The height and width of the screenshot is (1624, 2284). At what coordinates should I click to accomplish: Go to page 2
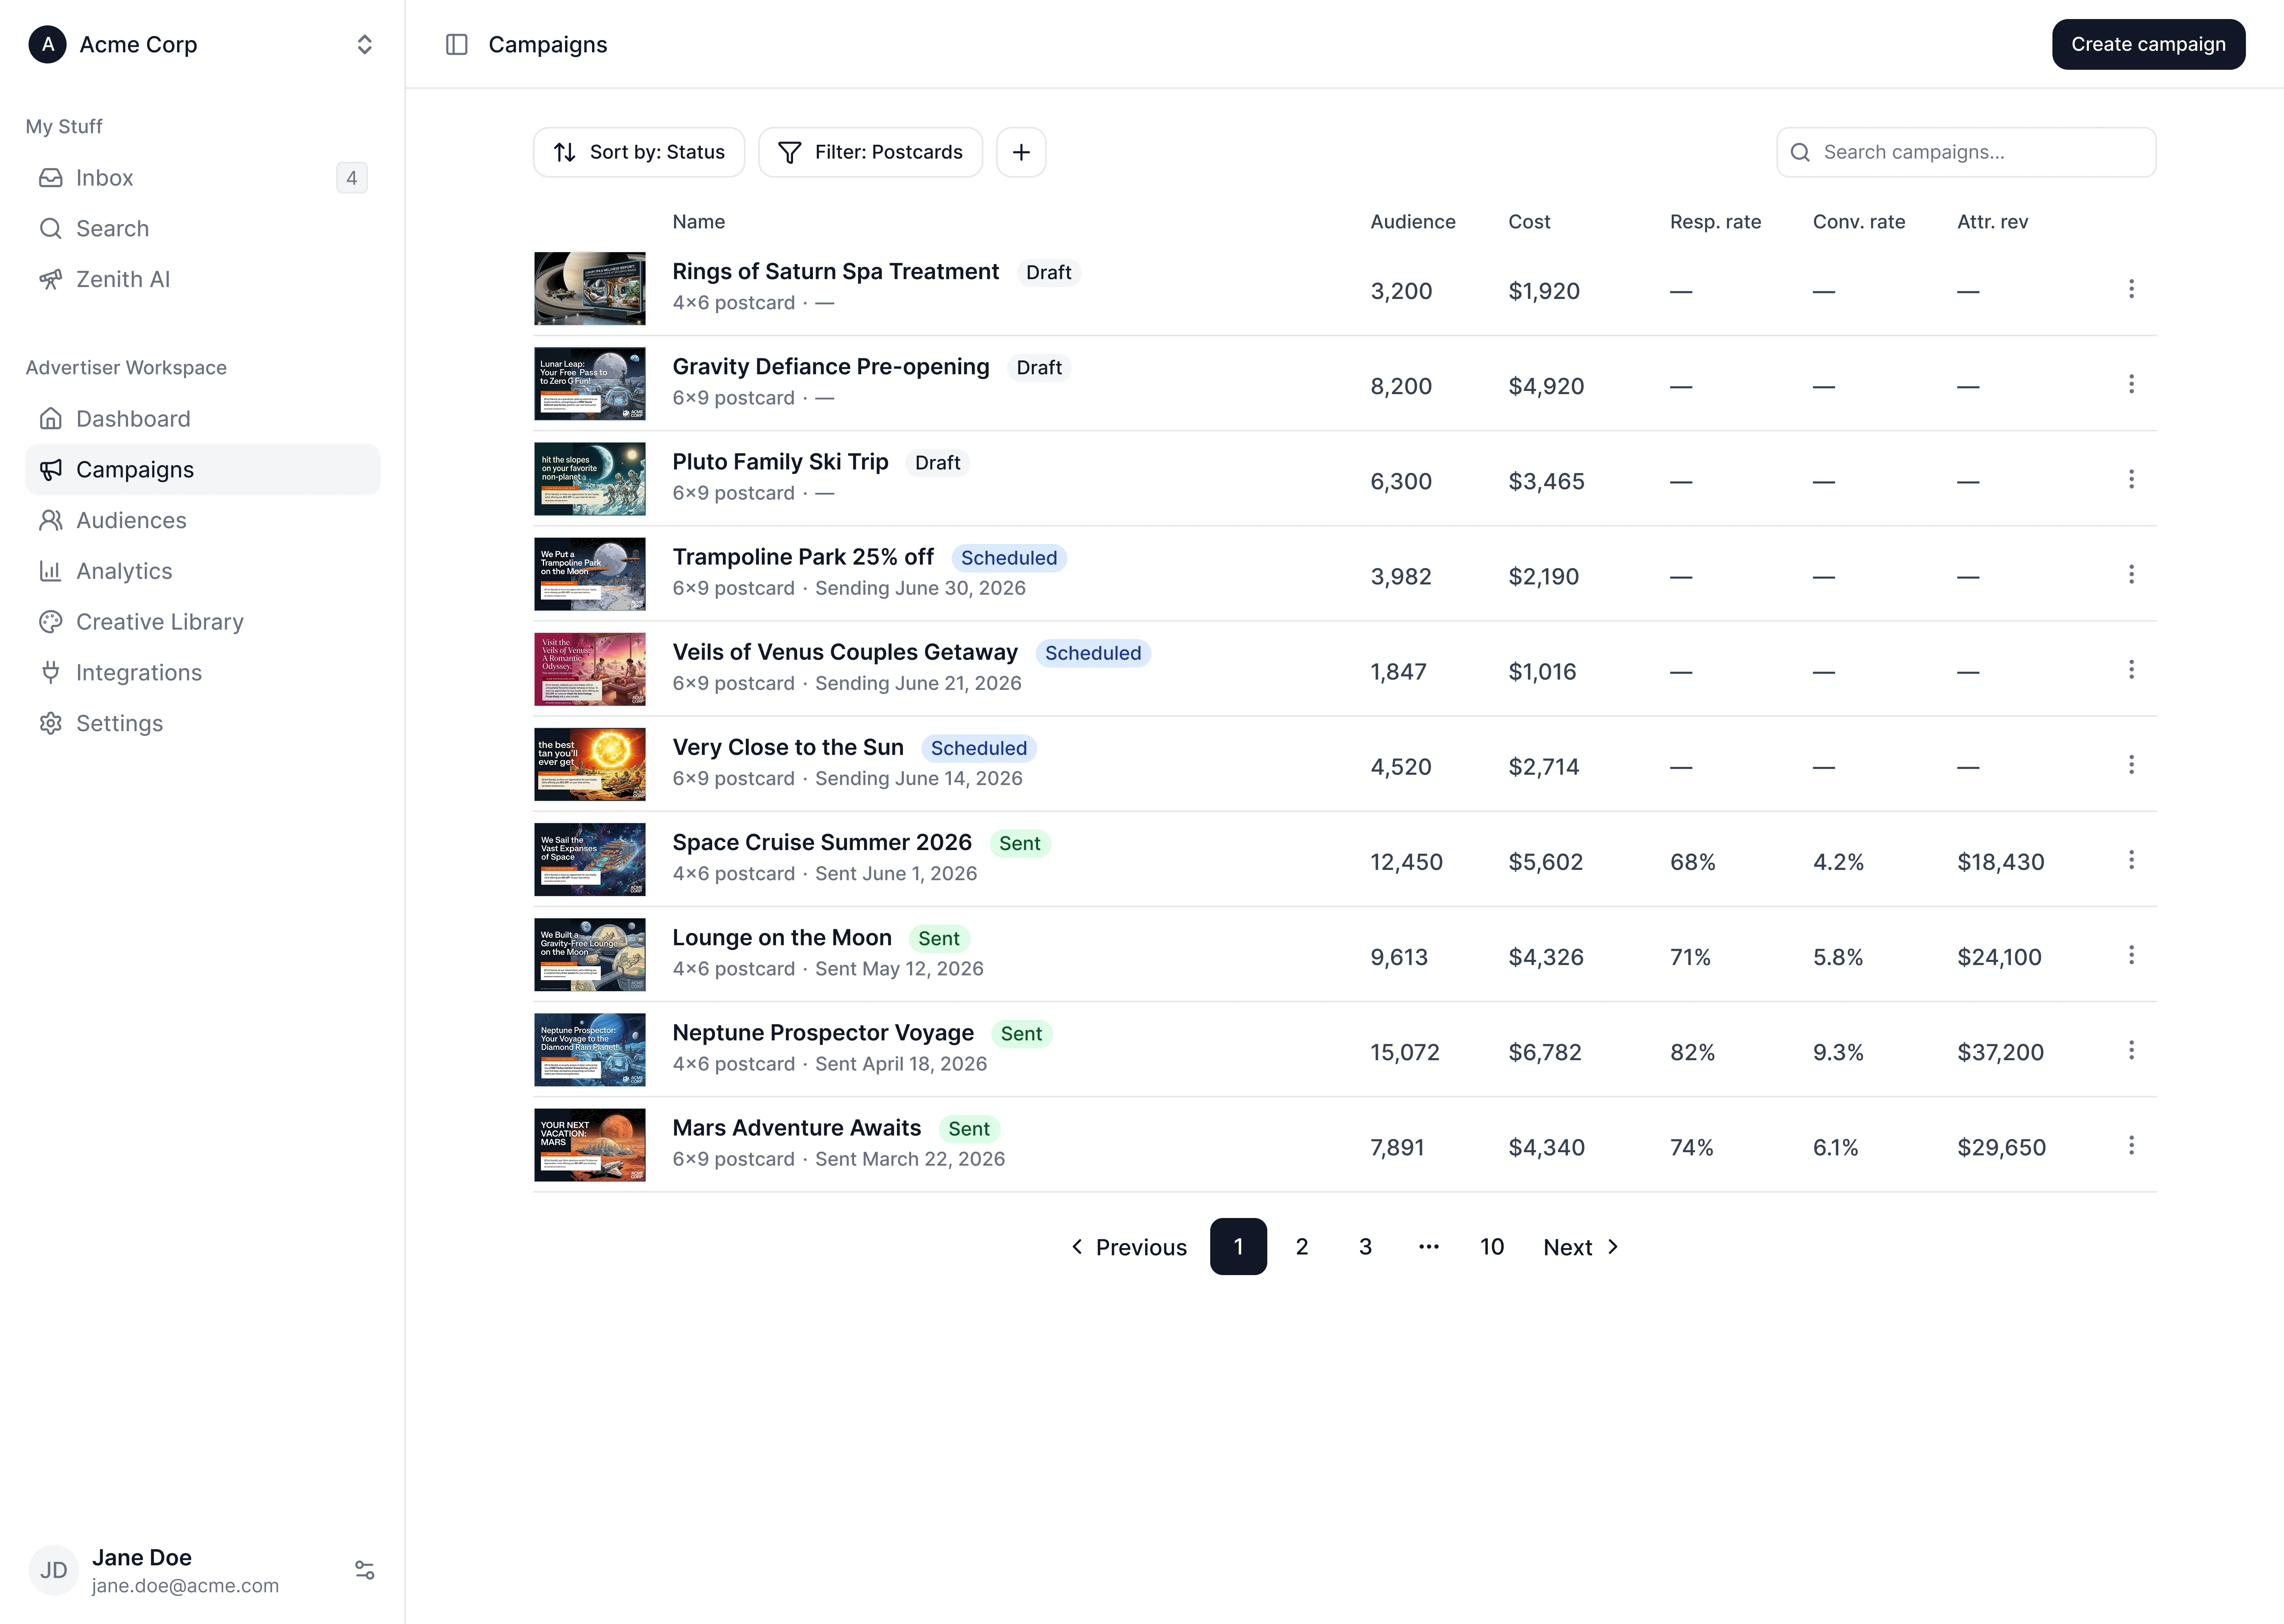(x=1302, y=1247)
